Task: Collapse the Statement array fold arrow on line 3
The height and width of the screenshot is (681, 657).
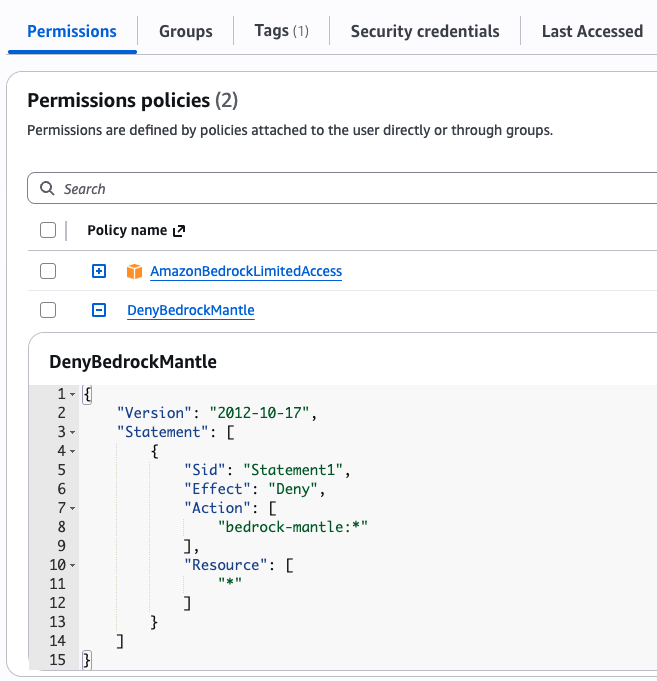Action: [73, 433]
